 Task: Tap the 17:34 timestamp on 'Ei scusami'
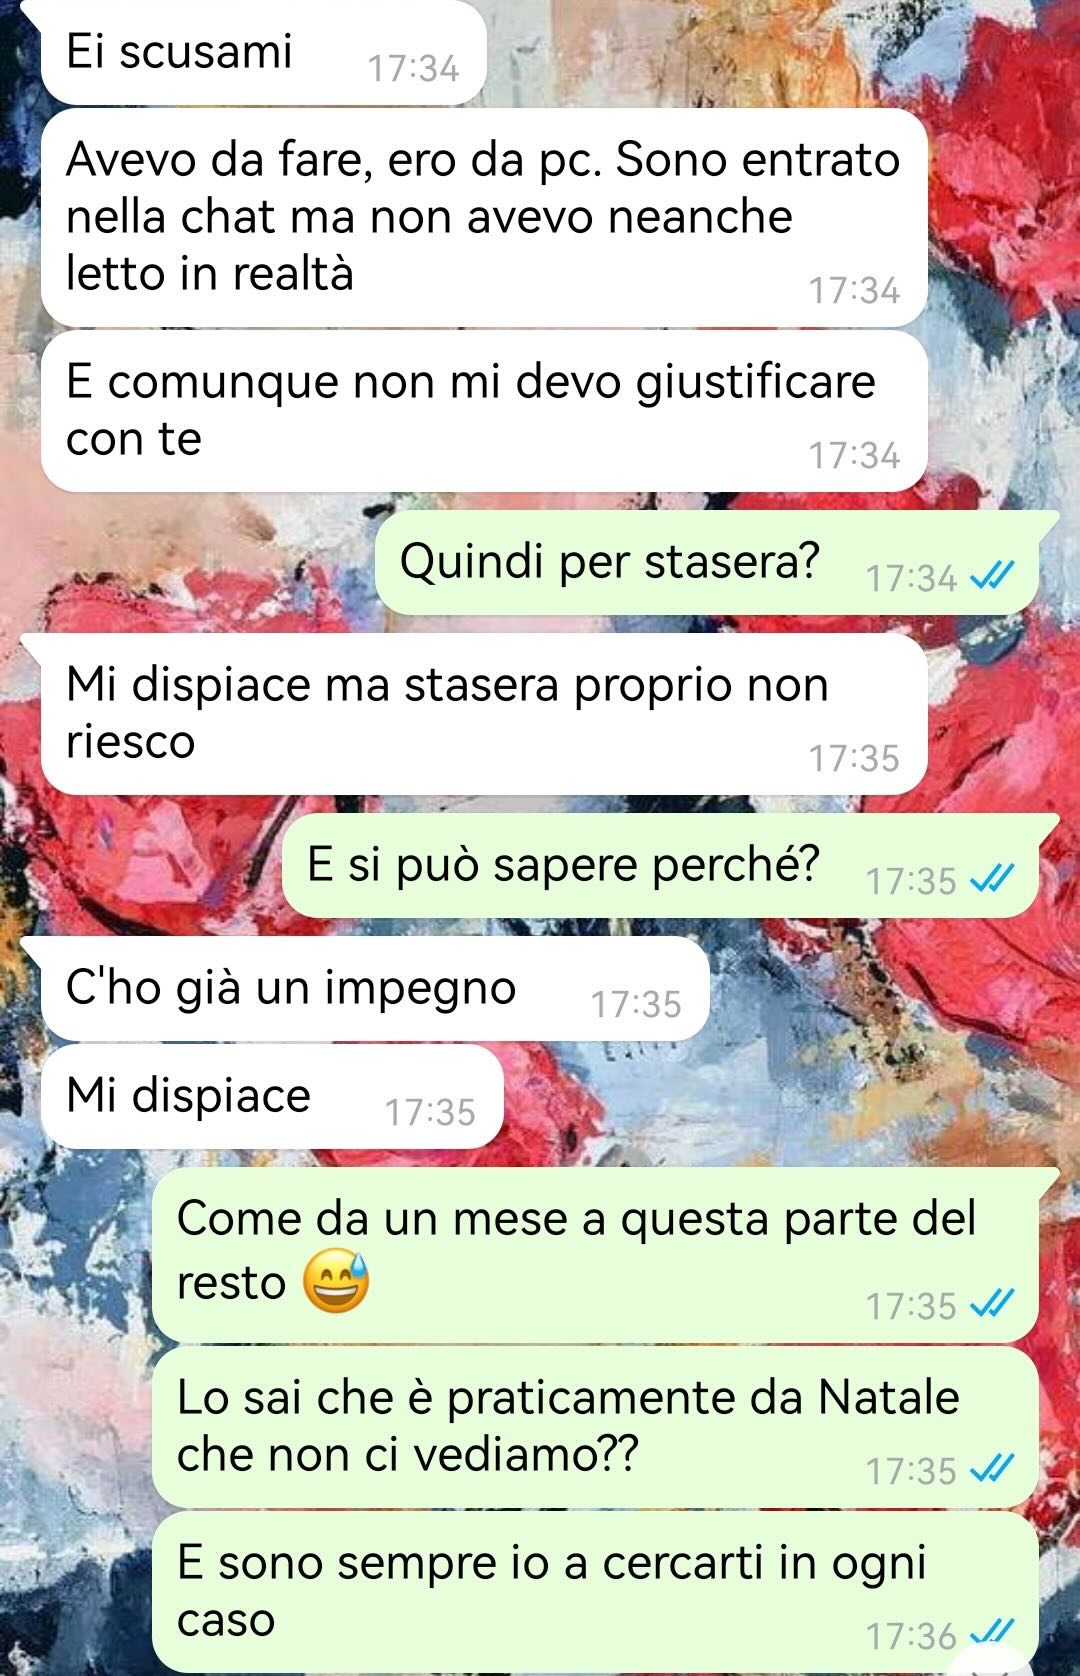point(413,69)
